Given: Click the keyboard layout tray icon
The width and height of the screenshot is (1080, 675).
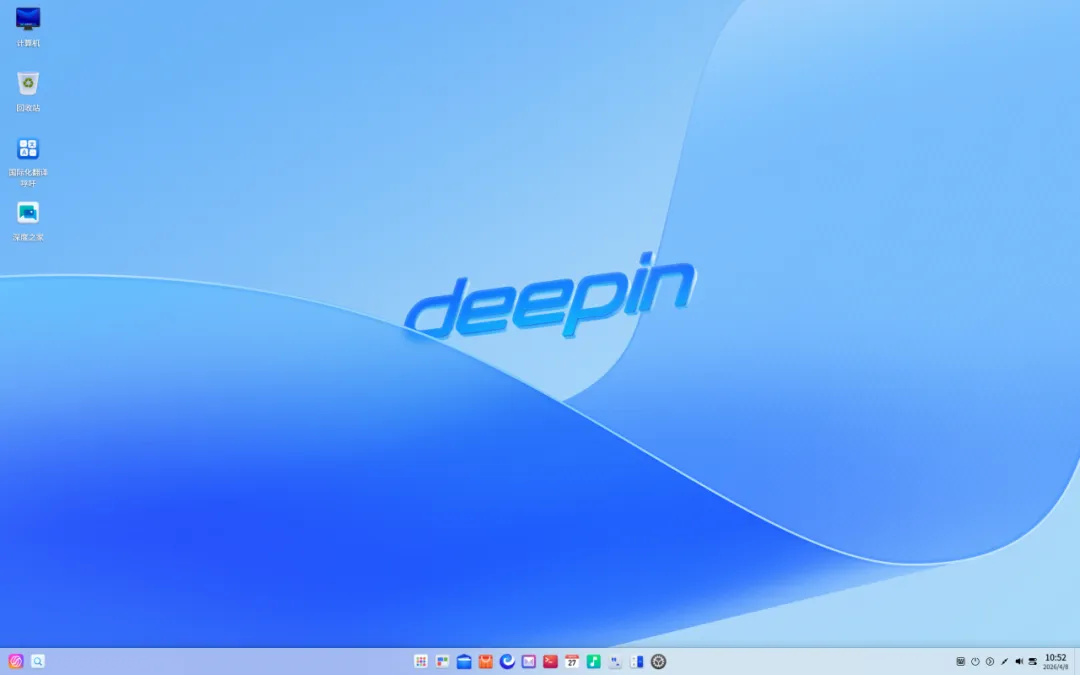Looking at the screenshot, I should 960,661.
